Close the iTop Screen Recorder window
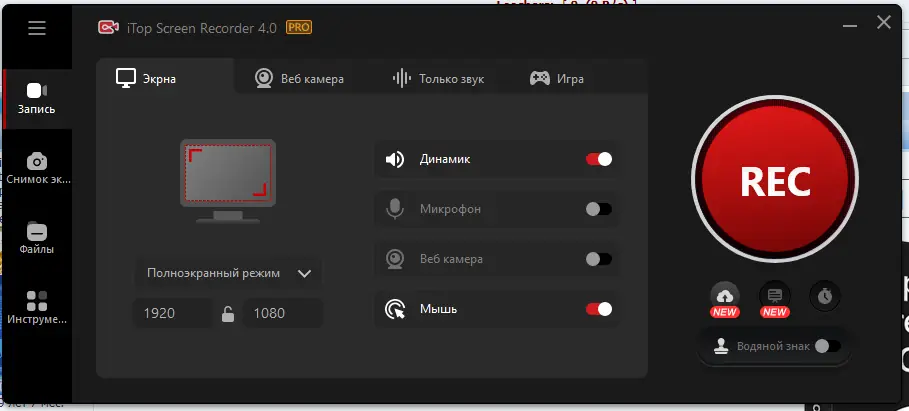909x411 pixels. pos(883,23)
